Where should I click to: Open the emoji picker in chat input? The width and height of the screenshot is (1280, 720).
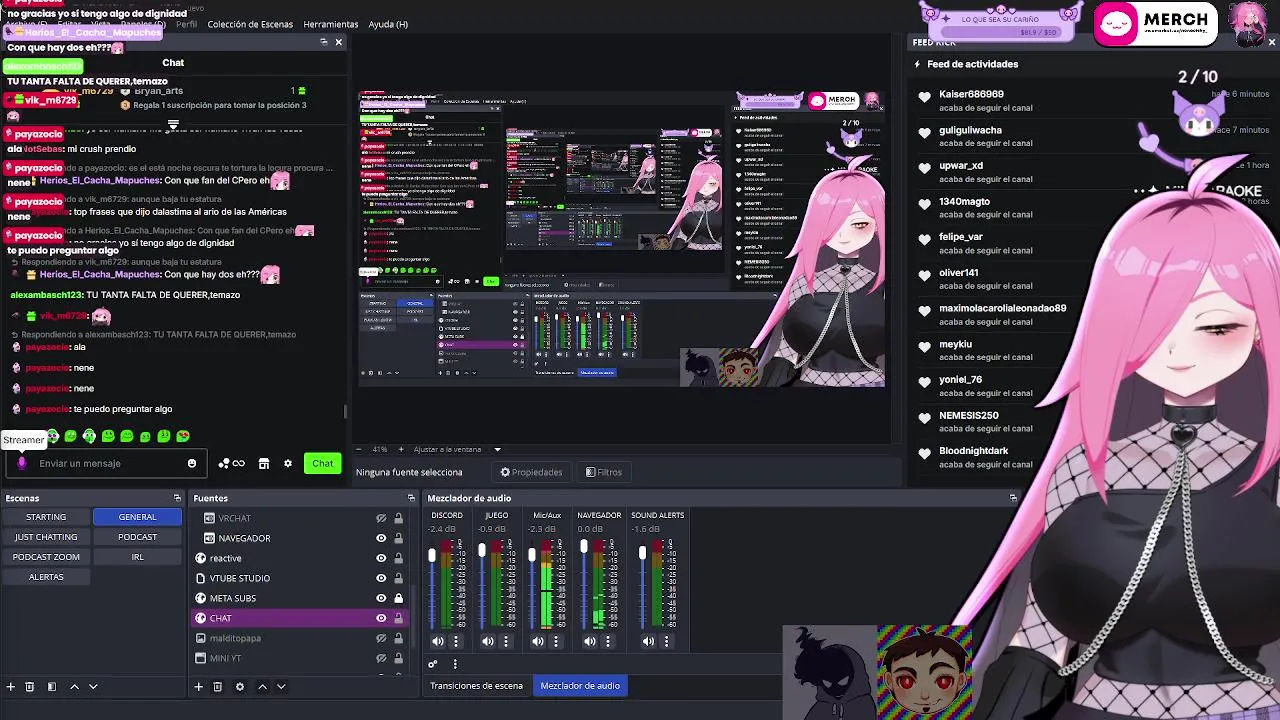click(192, 463)
